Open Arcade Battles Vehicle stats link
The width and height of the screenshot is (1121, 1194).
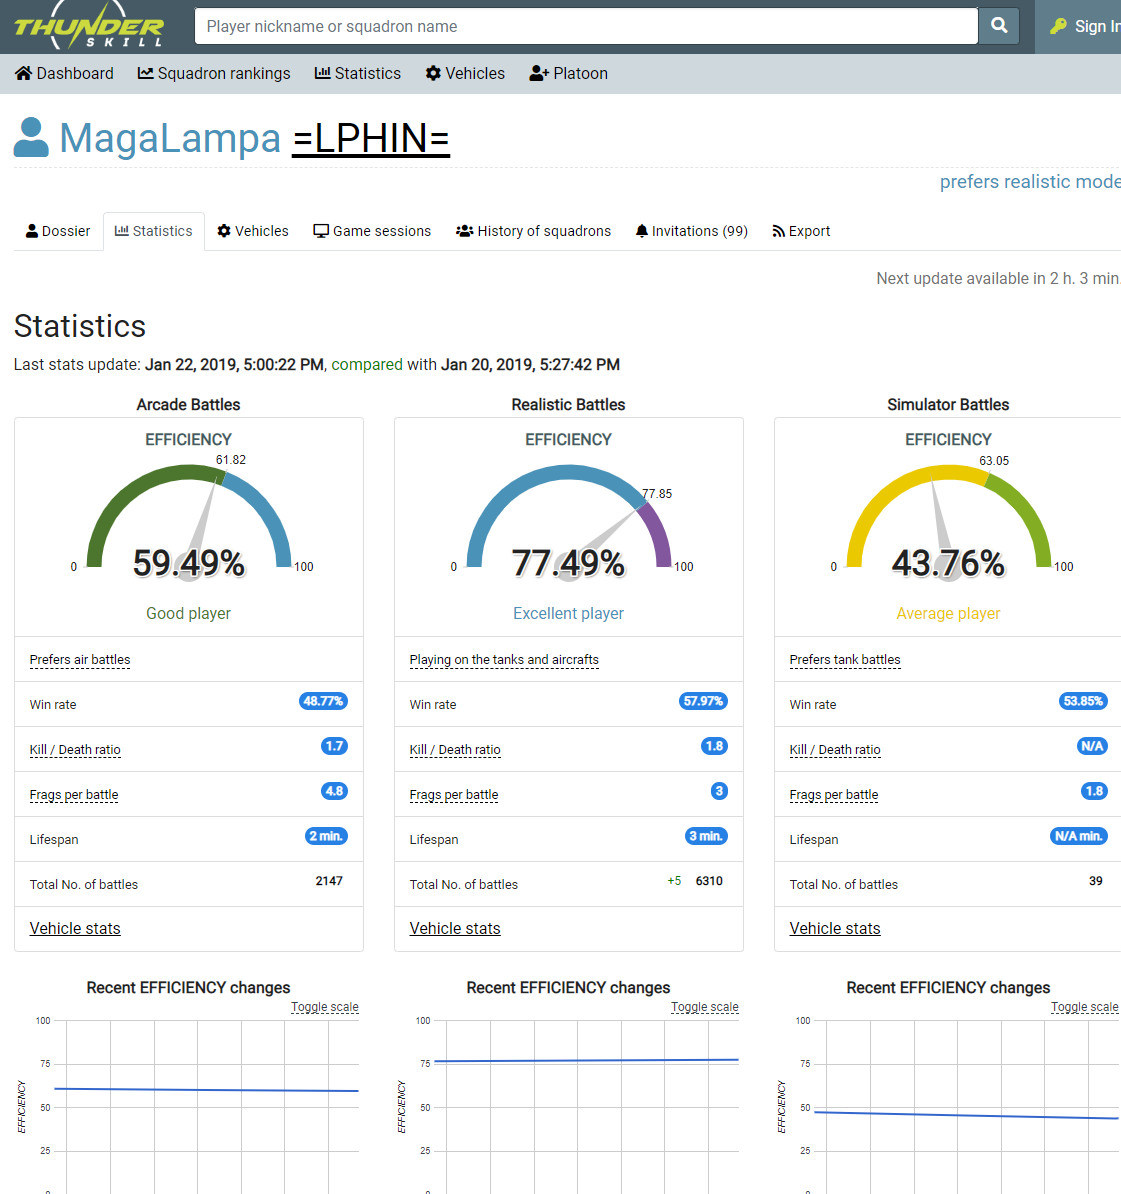point(75,928)
